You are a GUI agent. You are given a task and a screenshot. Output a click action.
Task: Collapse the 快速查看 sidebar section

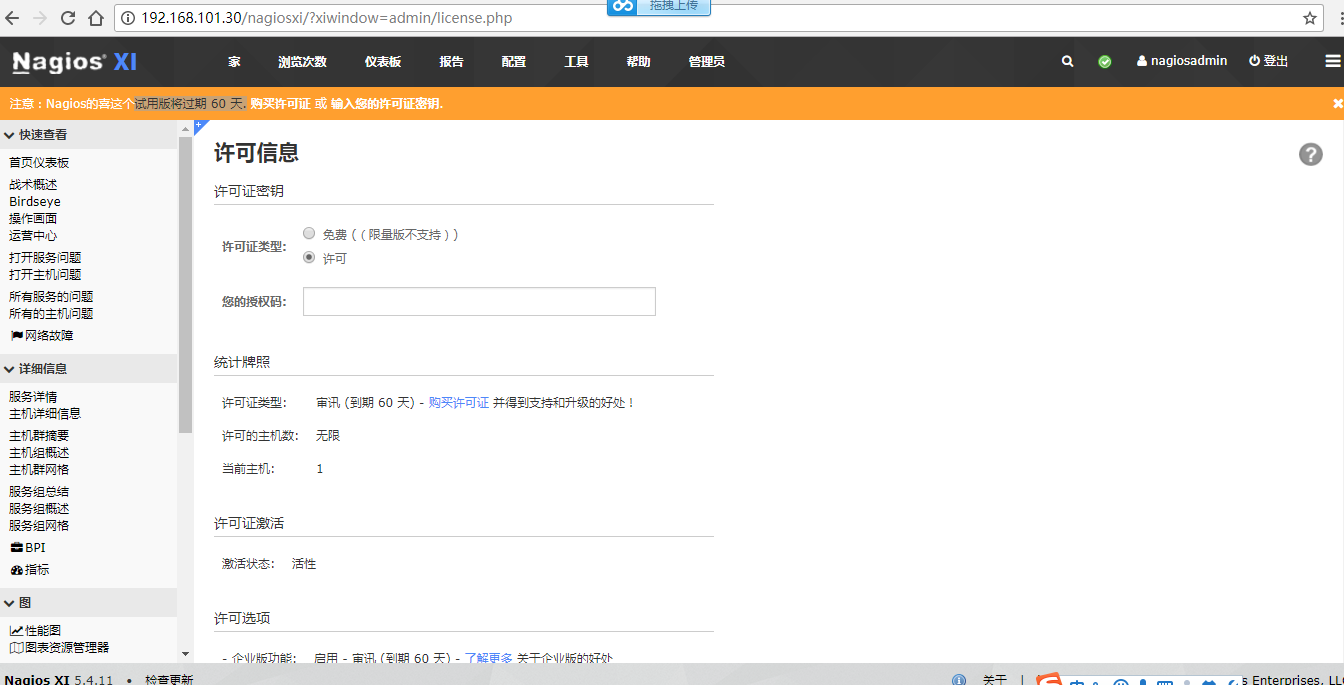tap(88, 135)
